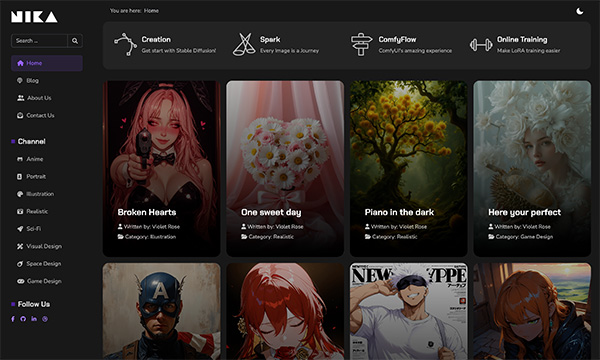Open Contact Us page
600x360 pixels.
tap(40, 115)
